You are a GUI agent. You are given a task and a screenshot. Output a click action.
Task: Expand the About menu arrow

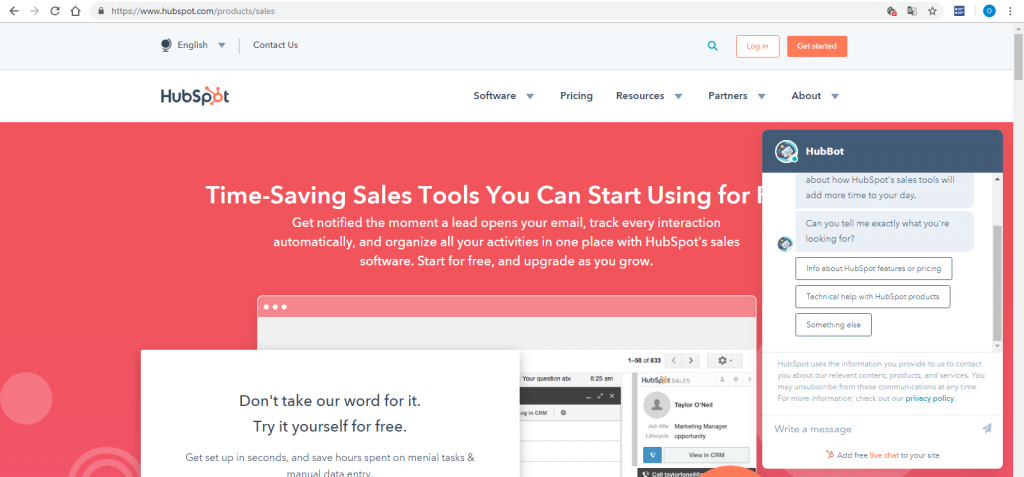coord(835,97)
